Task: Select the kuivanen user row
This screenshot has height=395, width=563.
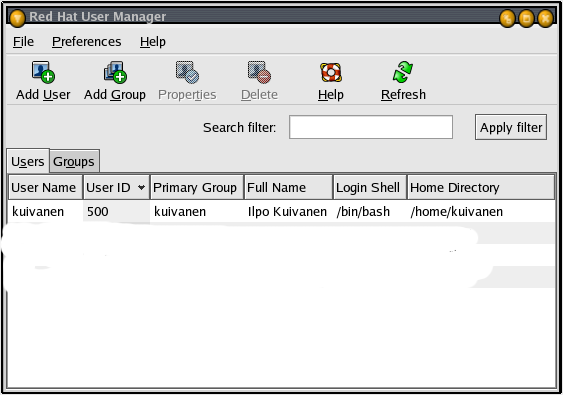Action: point(282,212)
